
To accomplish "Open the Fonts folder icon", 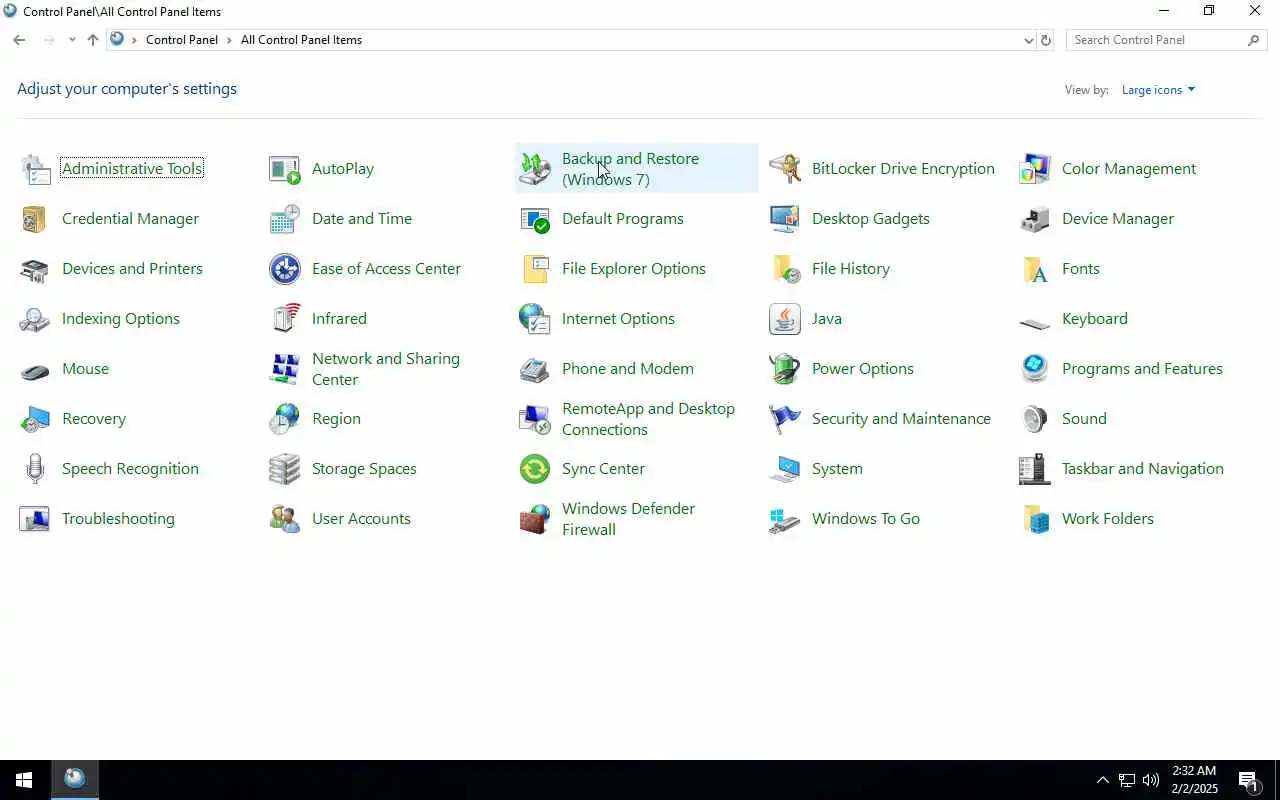I will tap(1035, 269).
